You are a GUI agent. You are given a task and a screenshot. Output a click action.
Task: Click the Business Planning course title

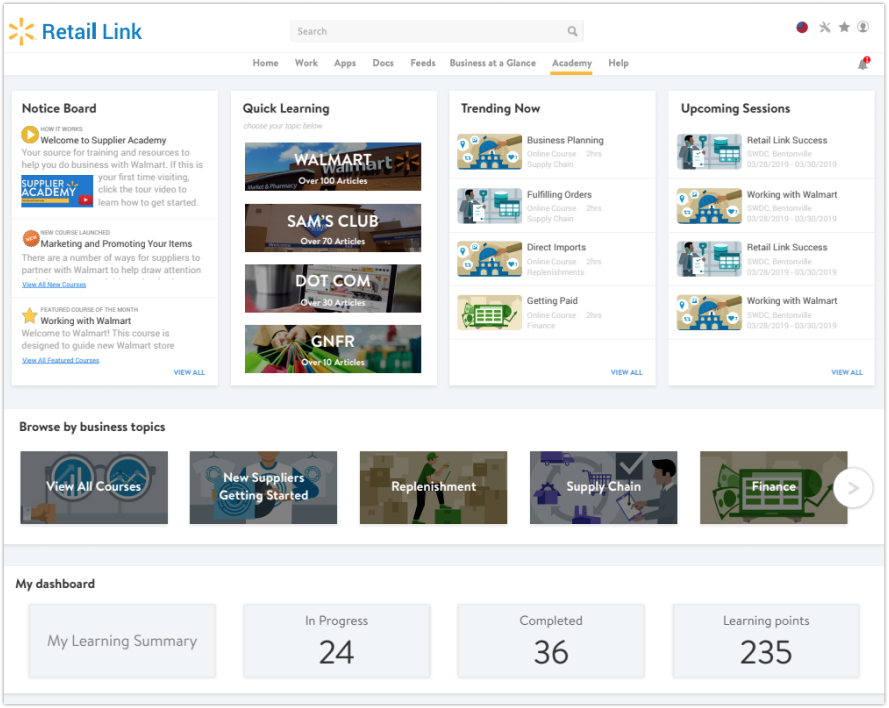coord(565,140)
